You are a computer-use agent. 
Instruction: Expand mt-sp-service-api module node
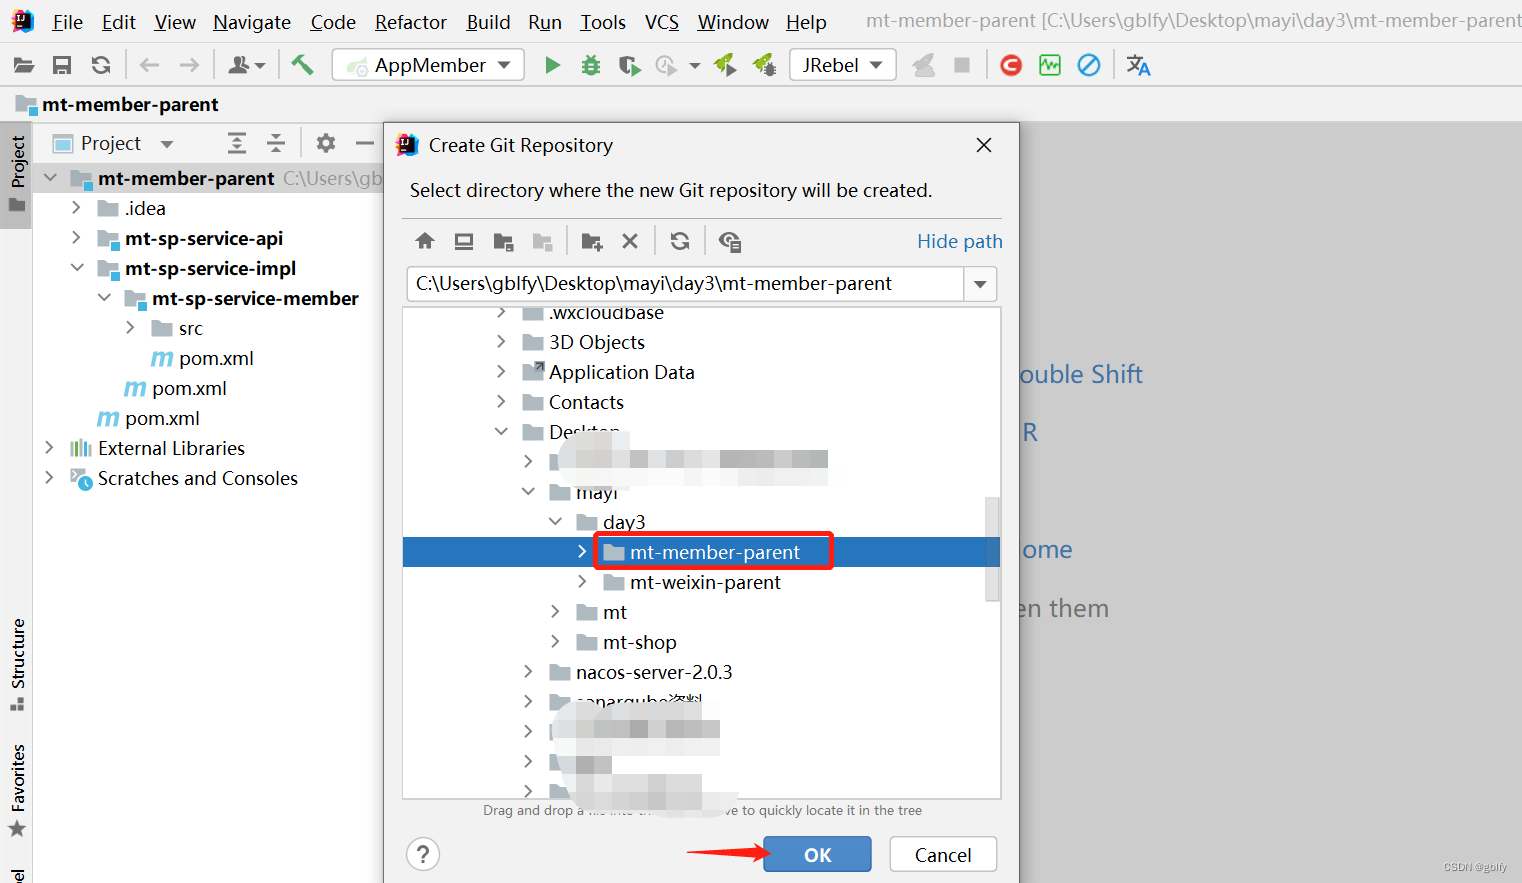click(76, 238)
